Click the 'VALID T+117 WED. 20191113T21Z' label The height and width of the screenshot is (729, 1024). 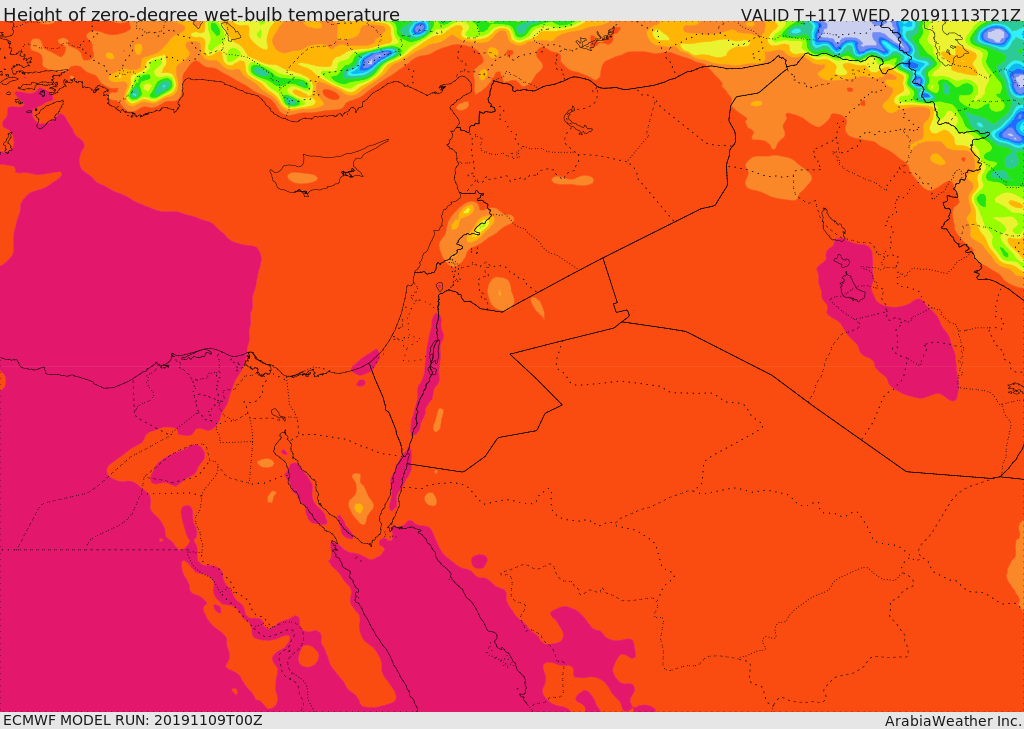(882, 14)
